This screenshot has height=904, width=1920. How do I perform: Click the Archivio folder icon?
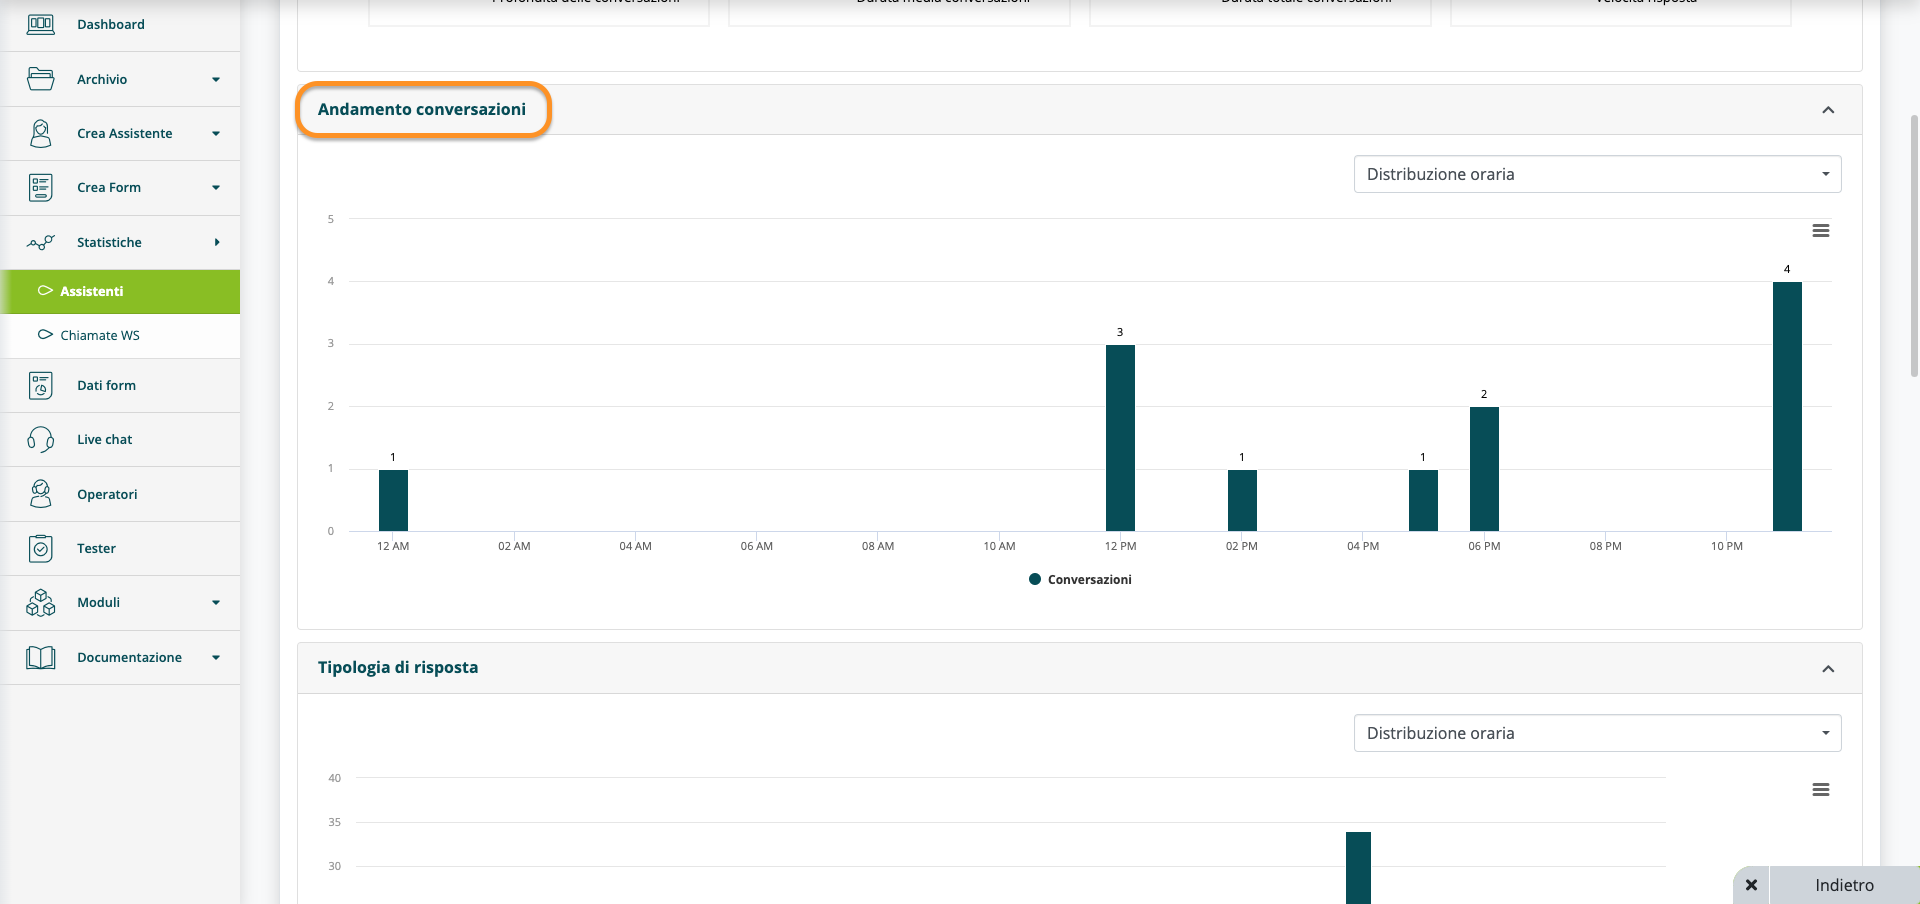[41, 79]
